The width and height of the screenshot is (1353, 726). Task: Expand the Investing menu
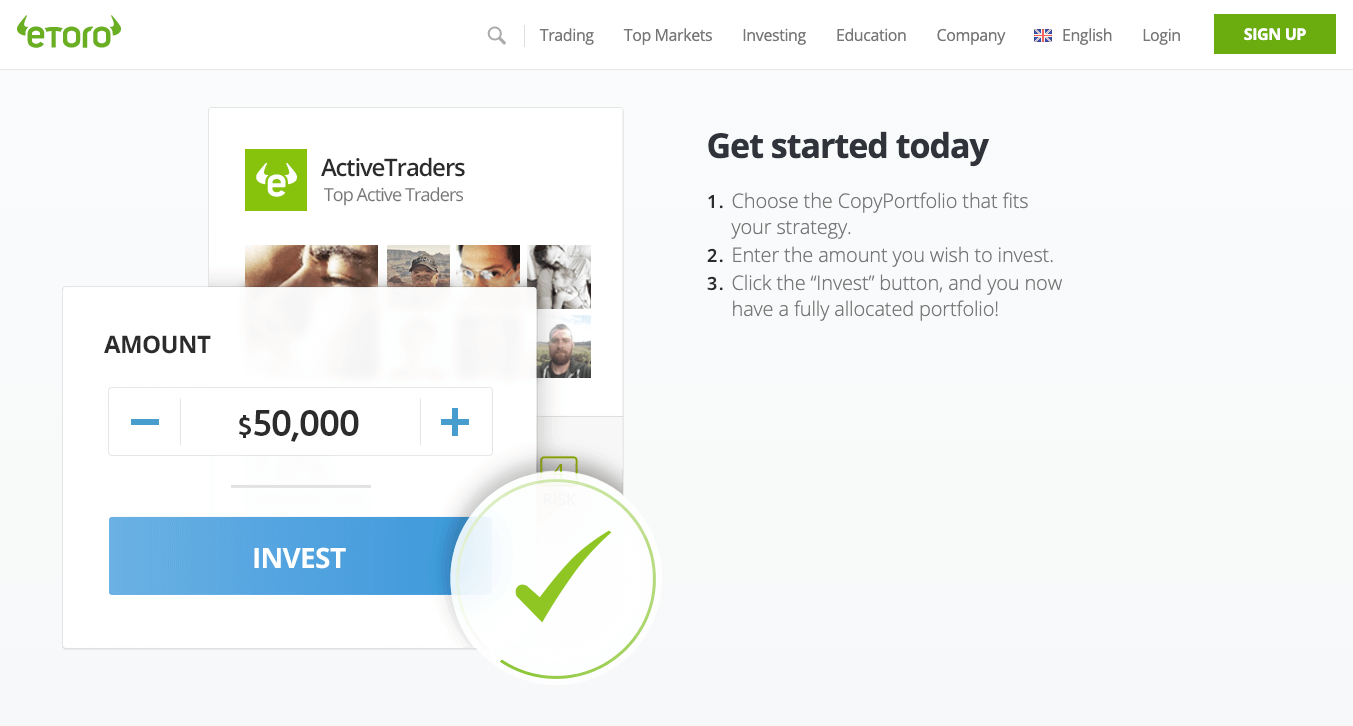pos(774,35)
